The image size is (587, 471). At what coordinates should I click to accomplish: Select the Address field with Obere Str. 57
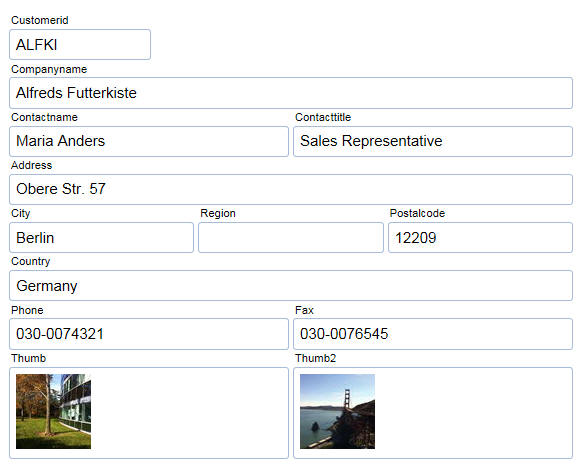[291, 189]
